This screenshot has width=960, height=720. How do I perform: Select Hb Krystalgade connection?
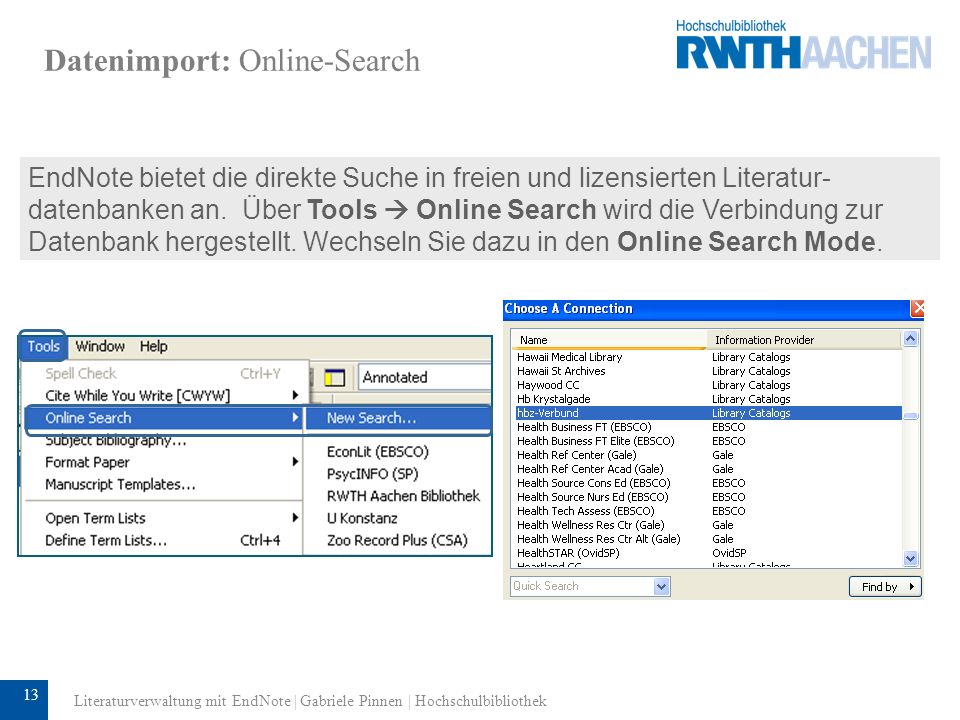[x=708, y=399]
